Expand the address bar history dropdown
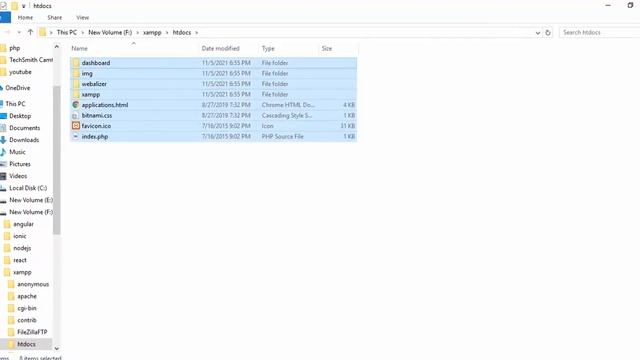Viewport: 640px width, 360px height. click(538, 33)
